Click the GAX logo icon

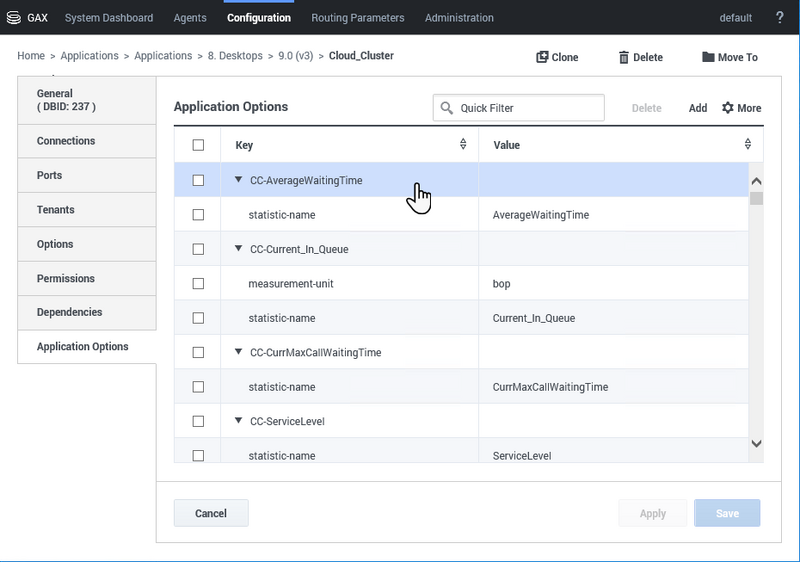[x=14, y=18]
